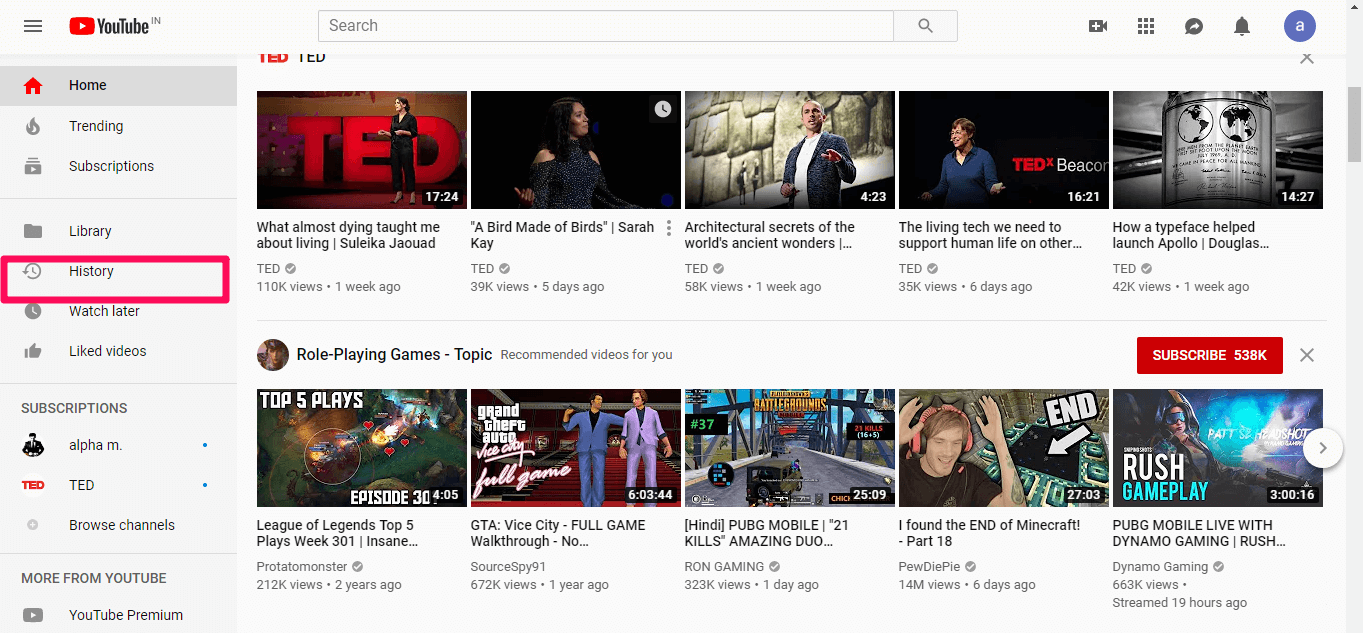Open the account avatar menu
The image size is (1363, 633).
(x=1300, y=26)
